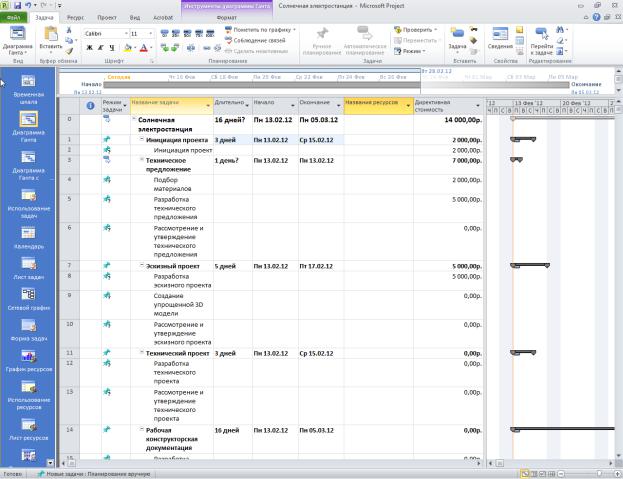Screen dimensions: 623x479
Task: Click the Task Notes yellow icon
Action: [519, 30]
